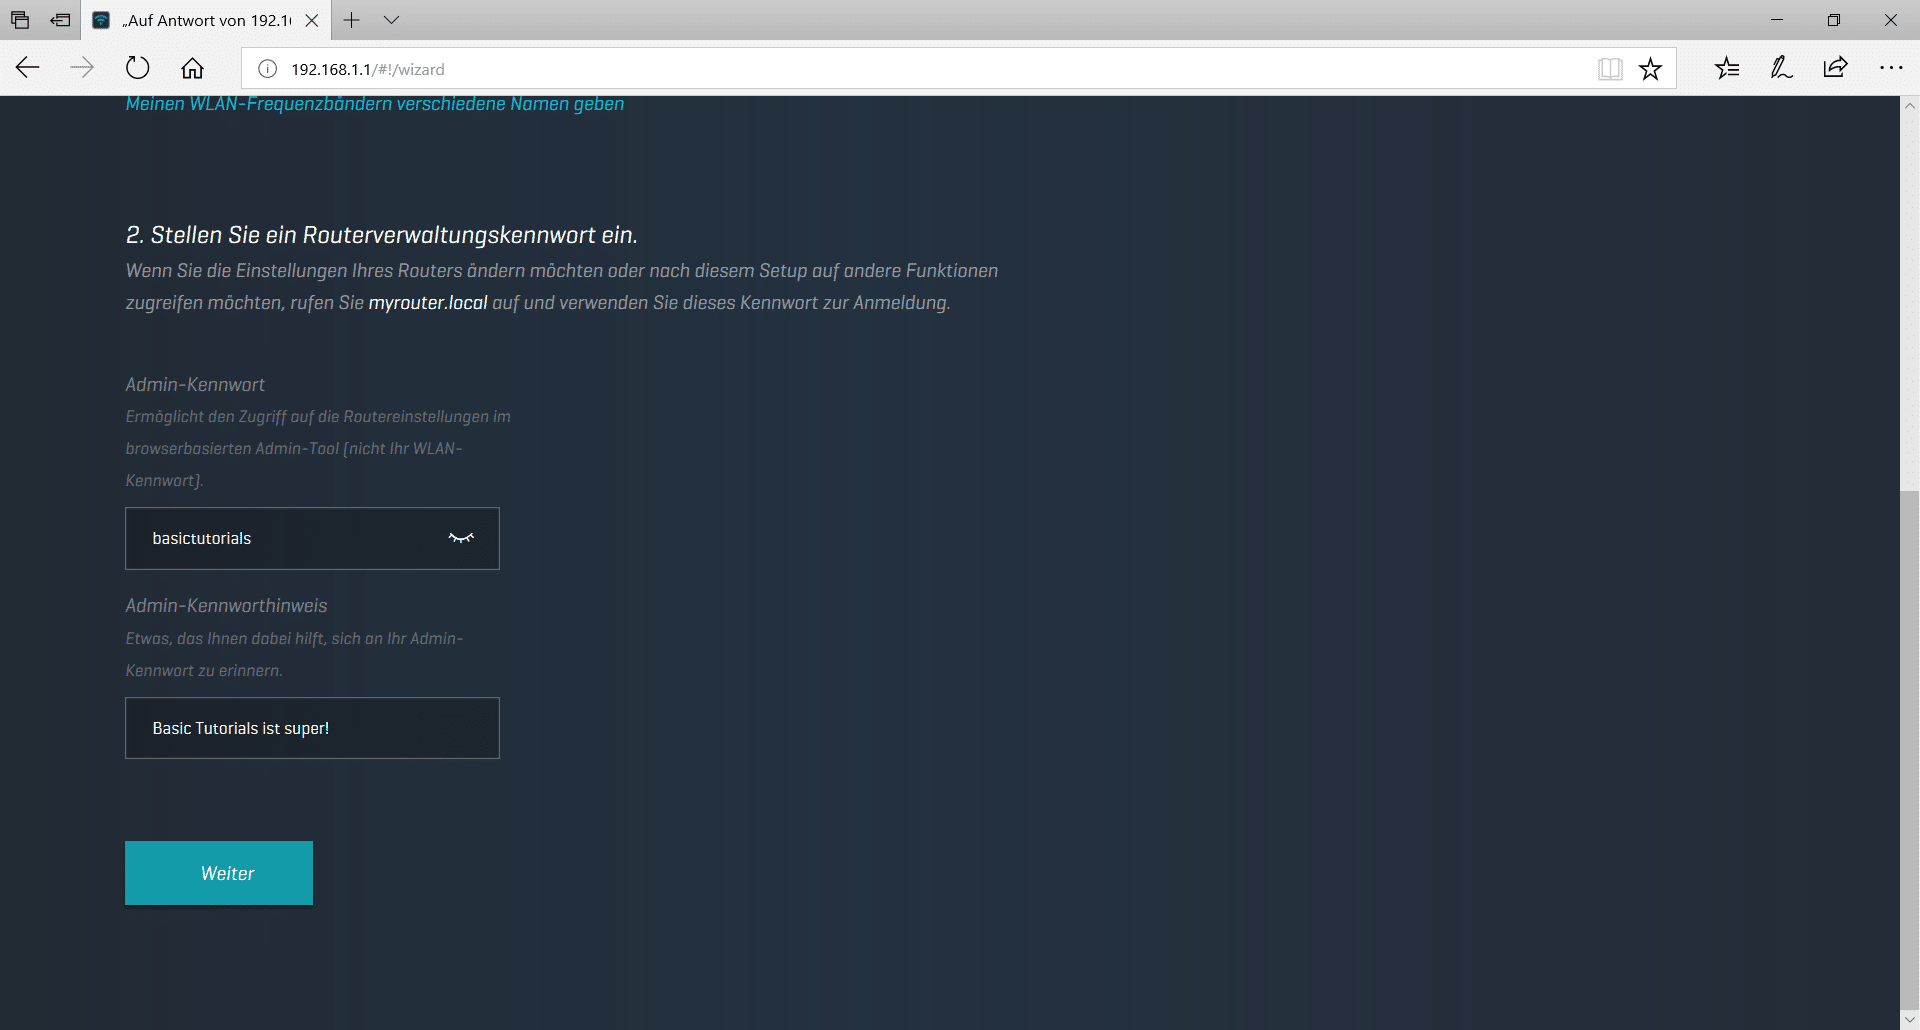The width and height of the screenshot is (1920, 1030).
Task: Click the Admin-Kennwort input field
Action: tap(290, 538)
